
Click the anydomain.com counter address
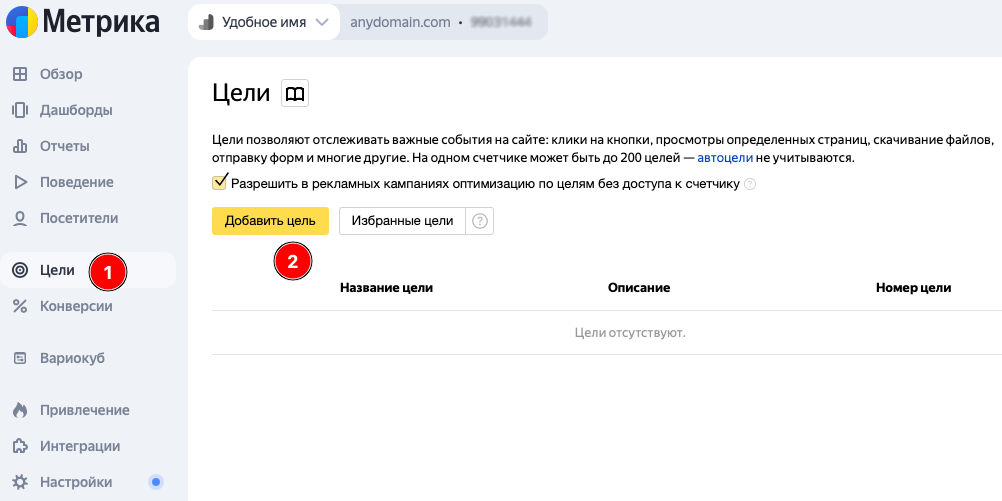point(400,22)
